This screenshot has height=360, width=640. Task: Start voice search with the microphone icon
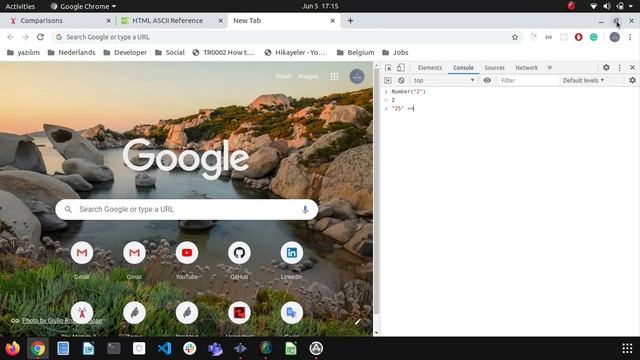(305, 209)
